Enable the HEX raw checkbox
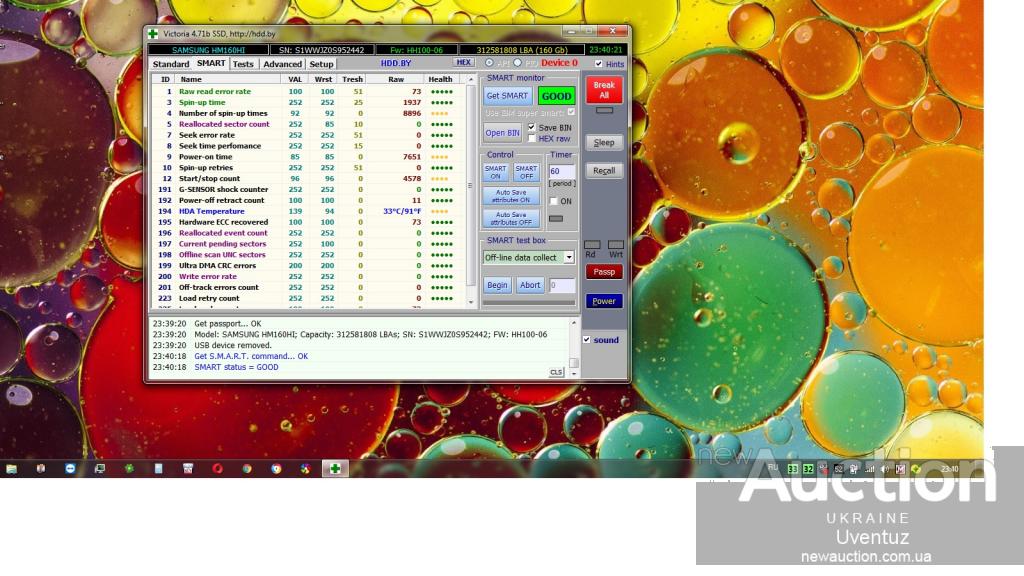 pos(532,138)
